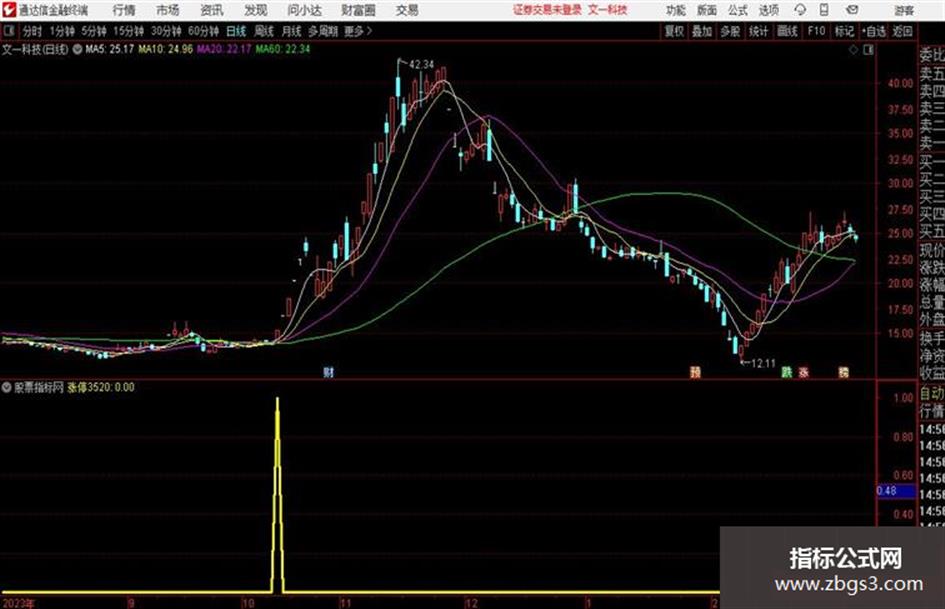The image size is (945, 609).
Task: Click the green 跌 event marker
Action: tap(786, 372)
